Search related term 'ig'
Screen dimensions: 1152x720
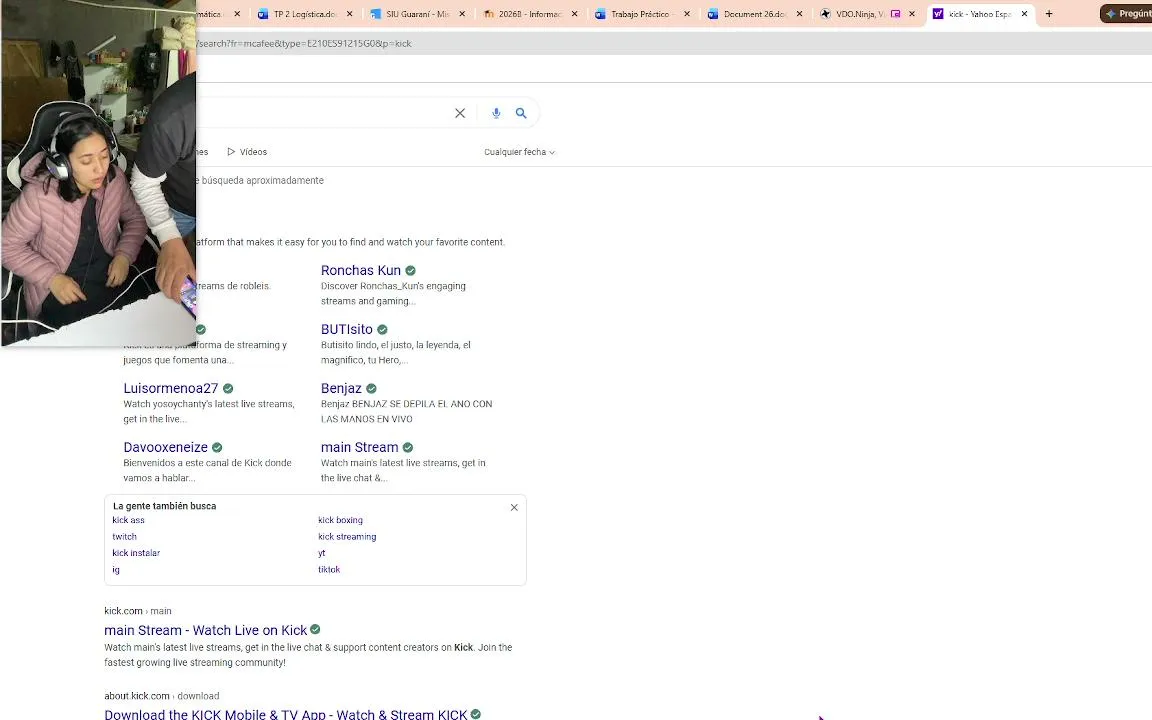pyautogui.click(x=115, y=570)
